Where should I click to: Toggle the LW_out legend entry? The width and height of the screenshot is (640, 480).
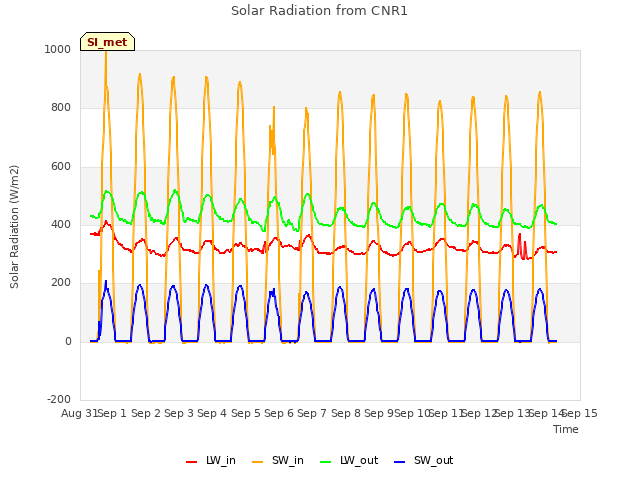349,460
